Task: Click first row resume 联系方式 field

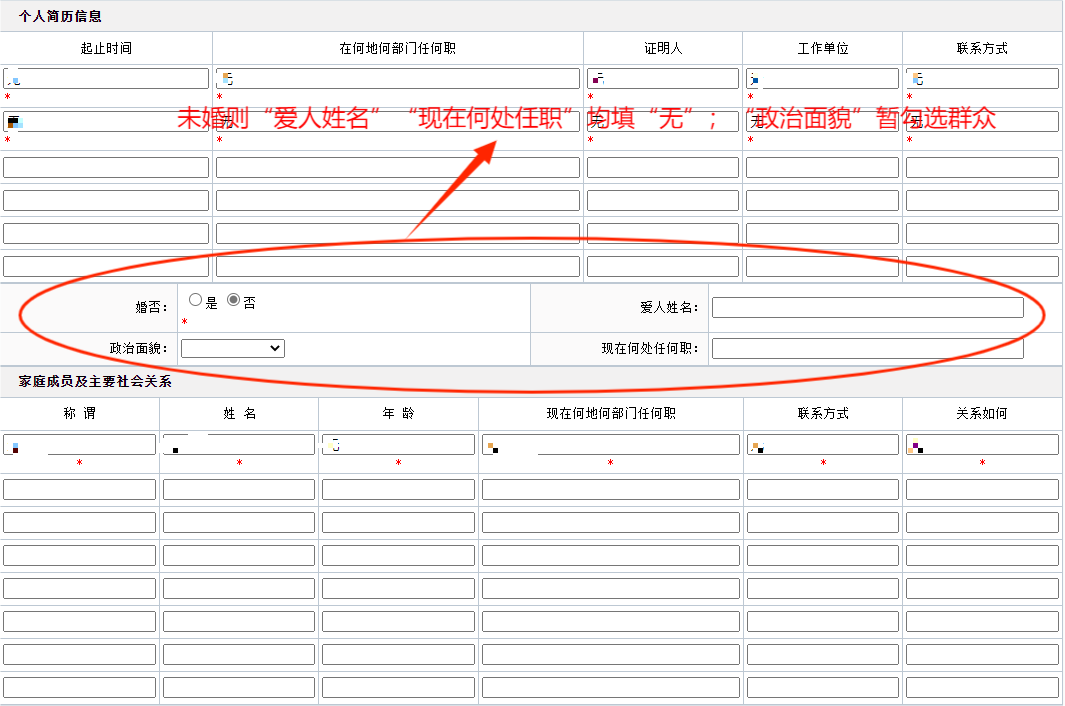Action: pyautogui.click(x=982, y=79)
